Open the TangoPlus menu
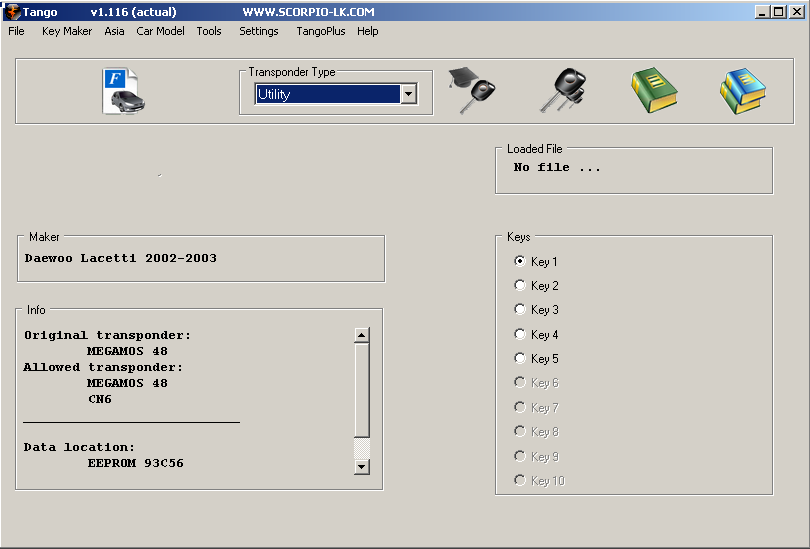810x549 pixels. tap(320, 31)
